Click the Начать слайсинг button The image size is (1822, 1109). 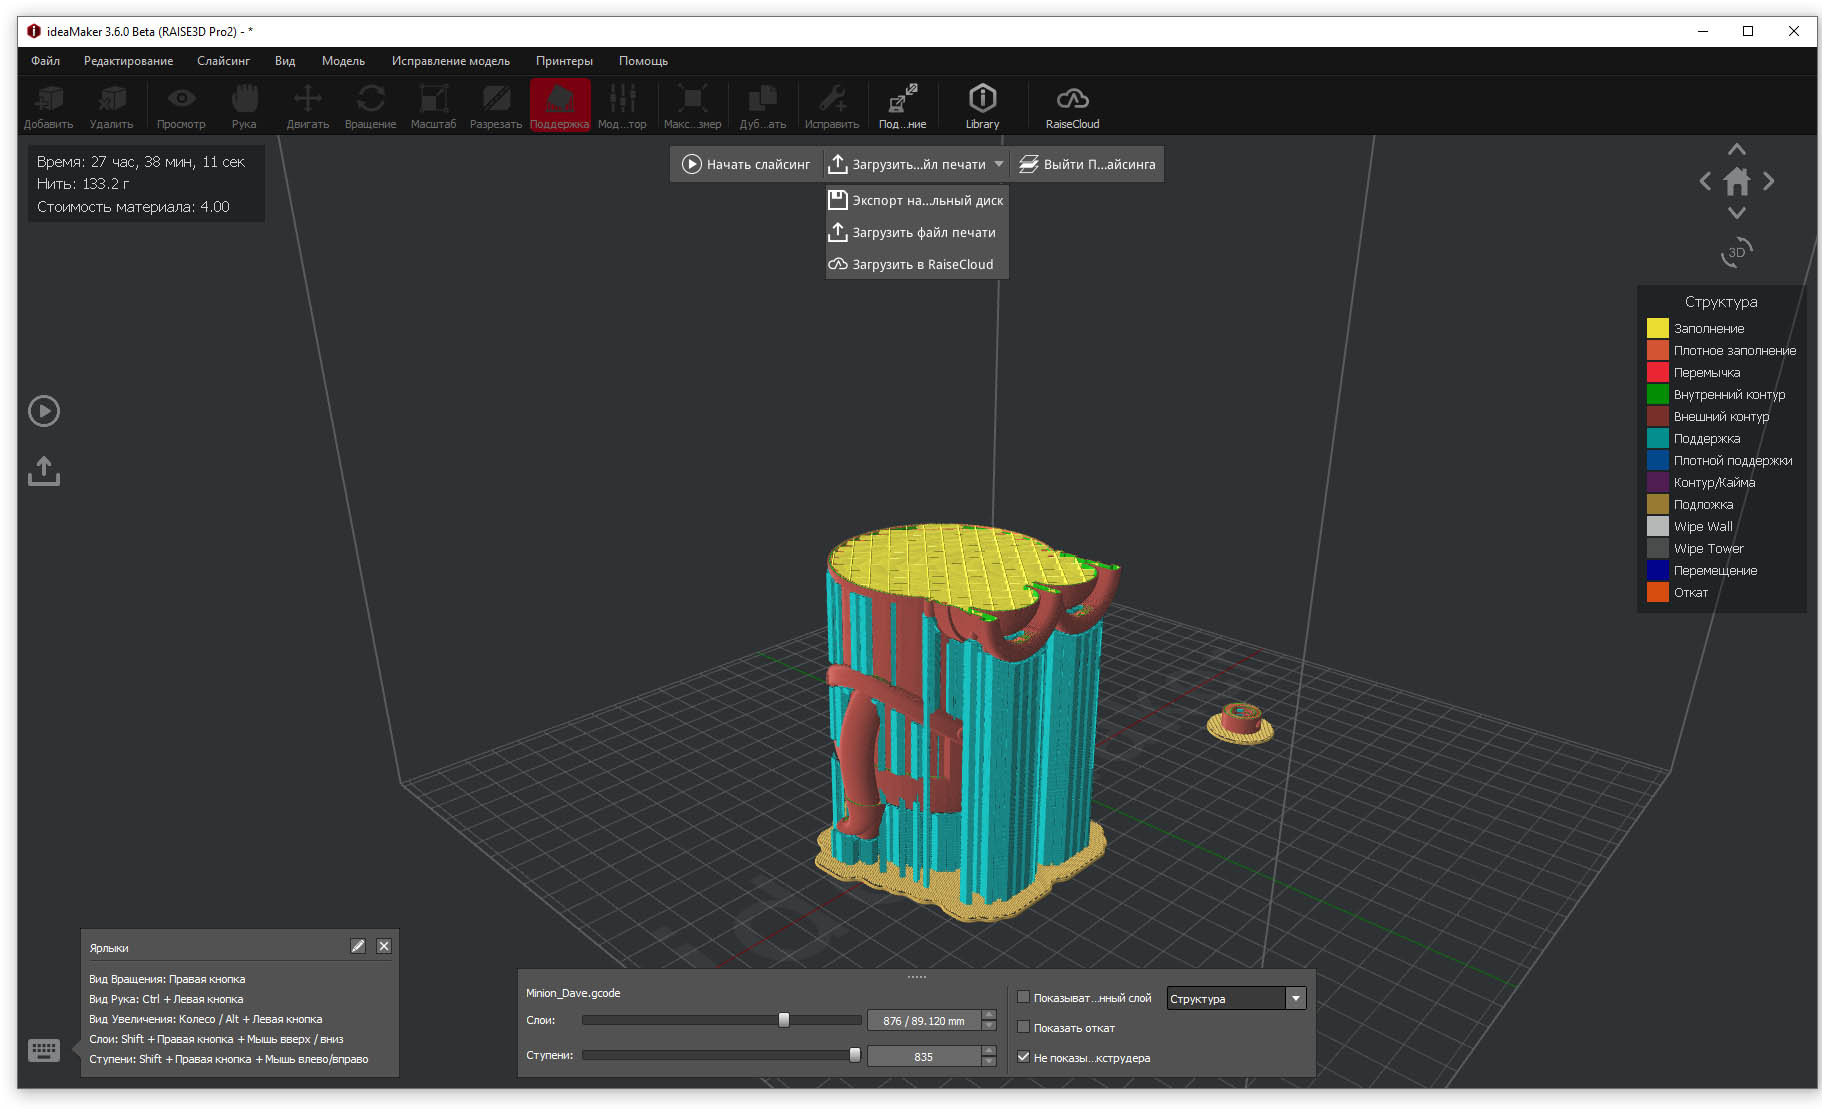[746, 164]
